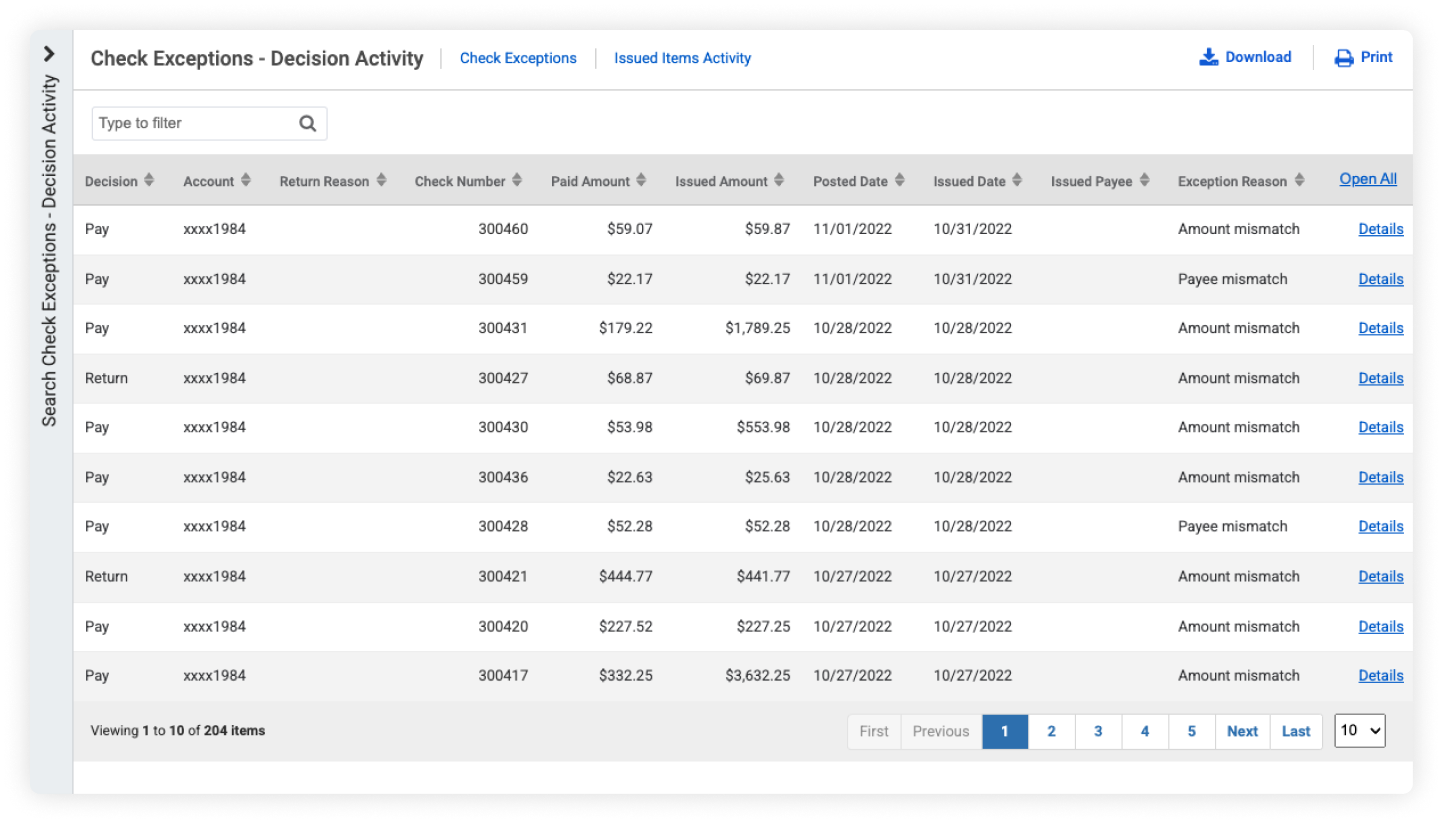View Details for check 300427

pyautogui.click(x=1381, y=378)
